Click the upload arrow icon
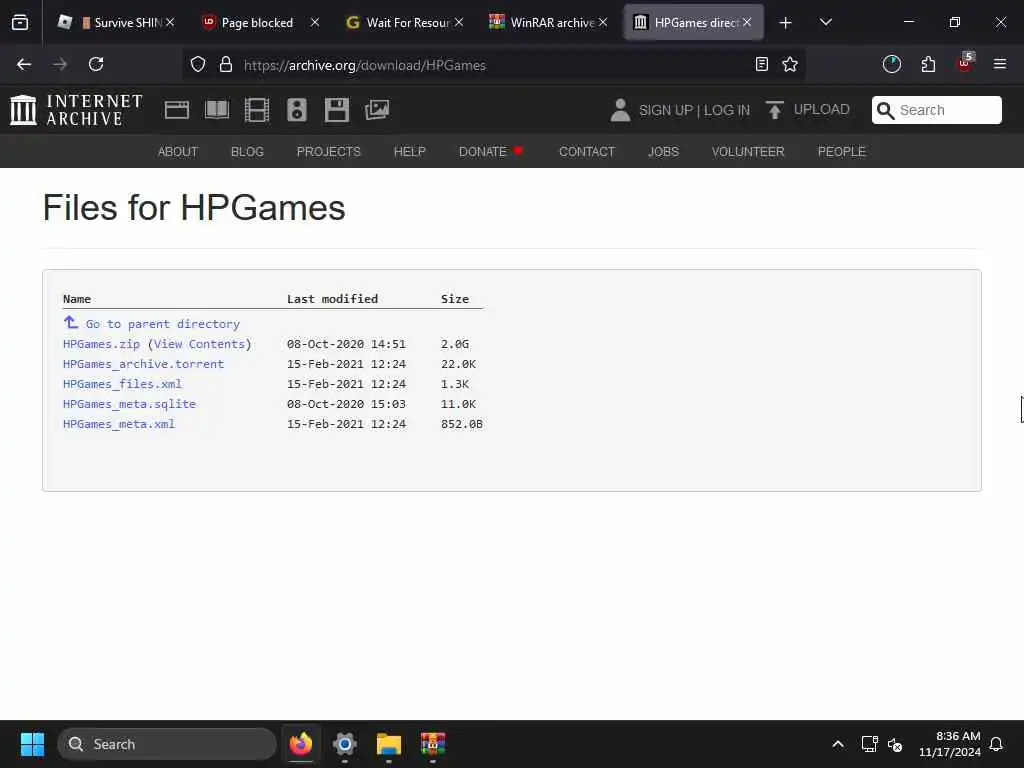 click(775, 110)
